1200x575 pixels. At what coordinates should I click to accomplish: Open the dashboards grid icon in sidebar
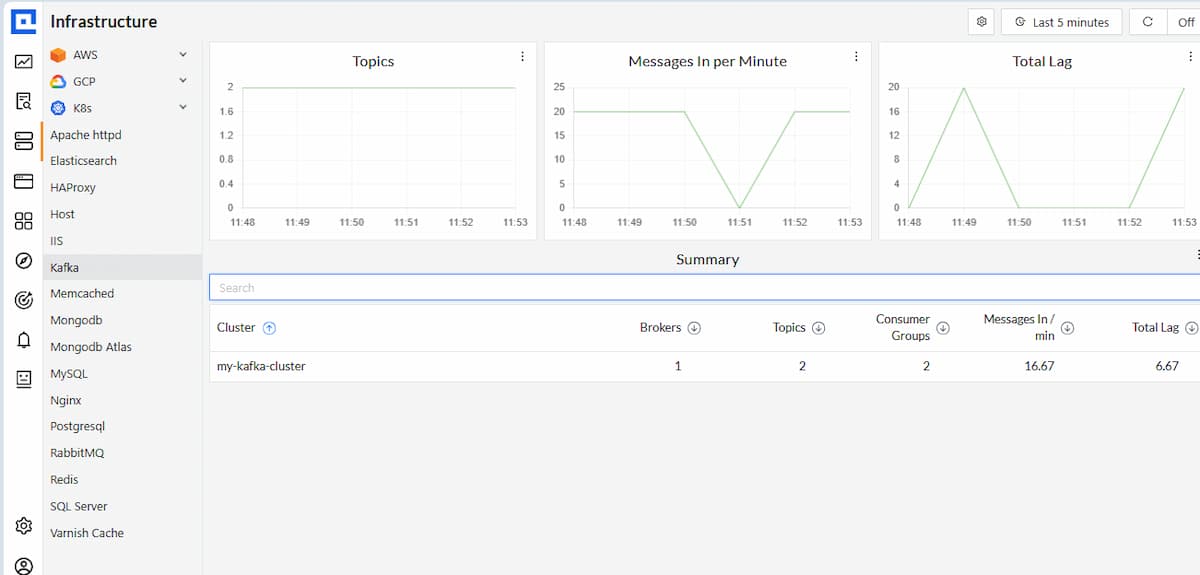[x=23, y=221]
